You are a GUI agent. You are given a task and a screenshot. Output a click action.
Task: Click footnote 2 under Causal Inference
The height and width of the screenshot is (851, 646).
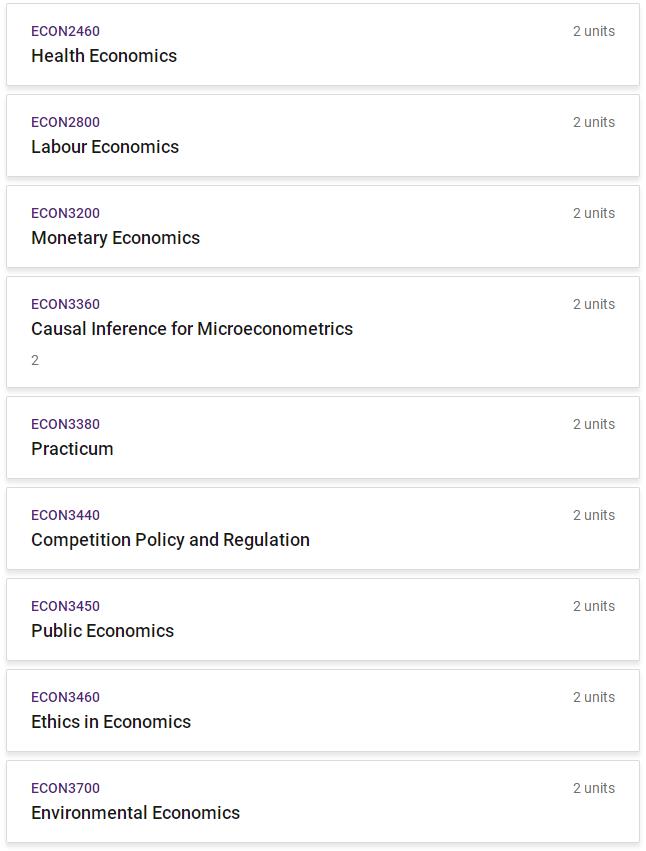tap(35, 360)
